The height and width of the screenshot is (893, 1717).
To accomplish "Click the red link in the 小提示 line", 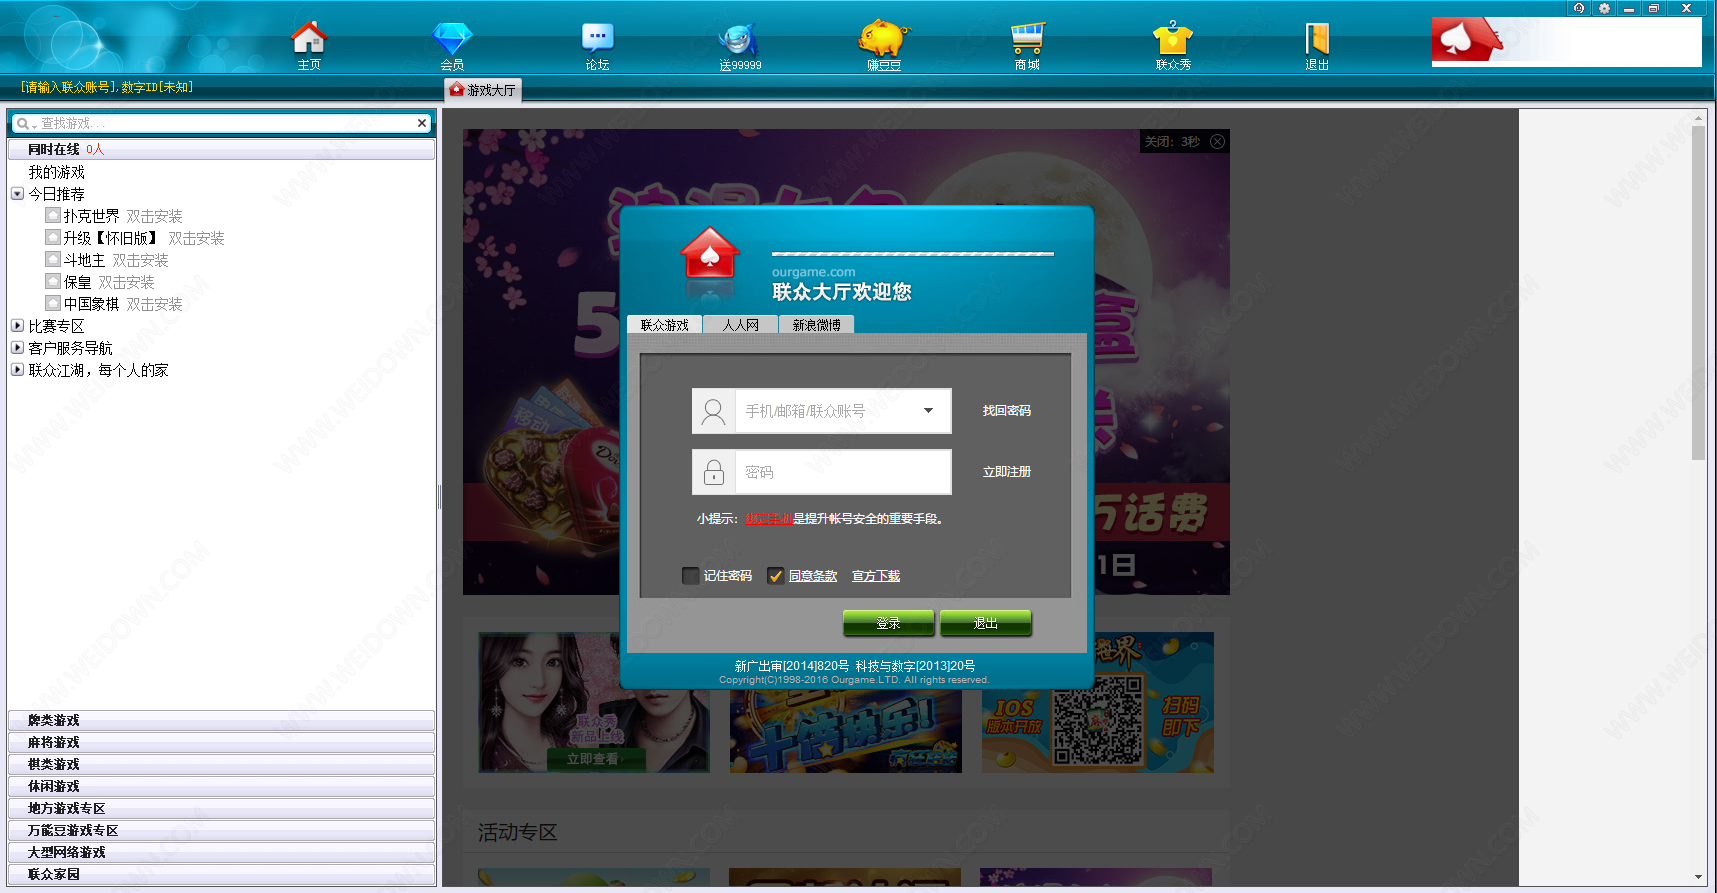I will click(x=769, y=519).
